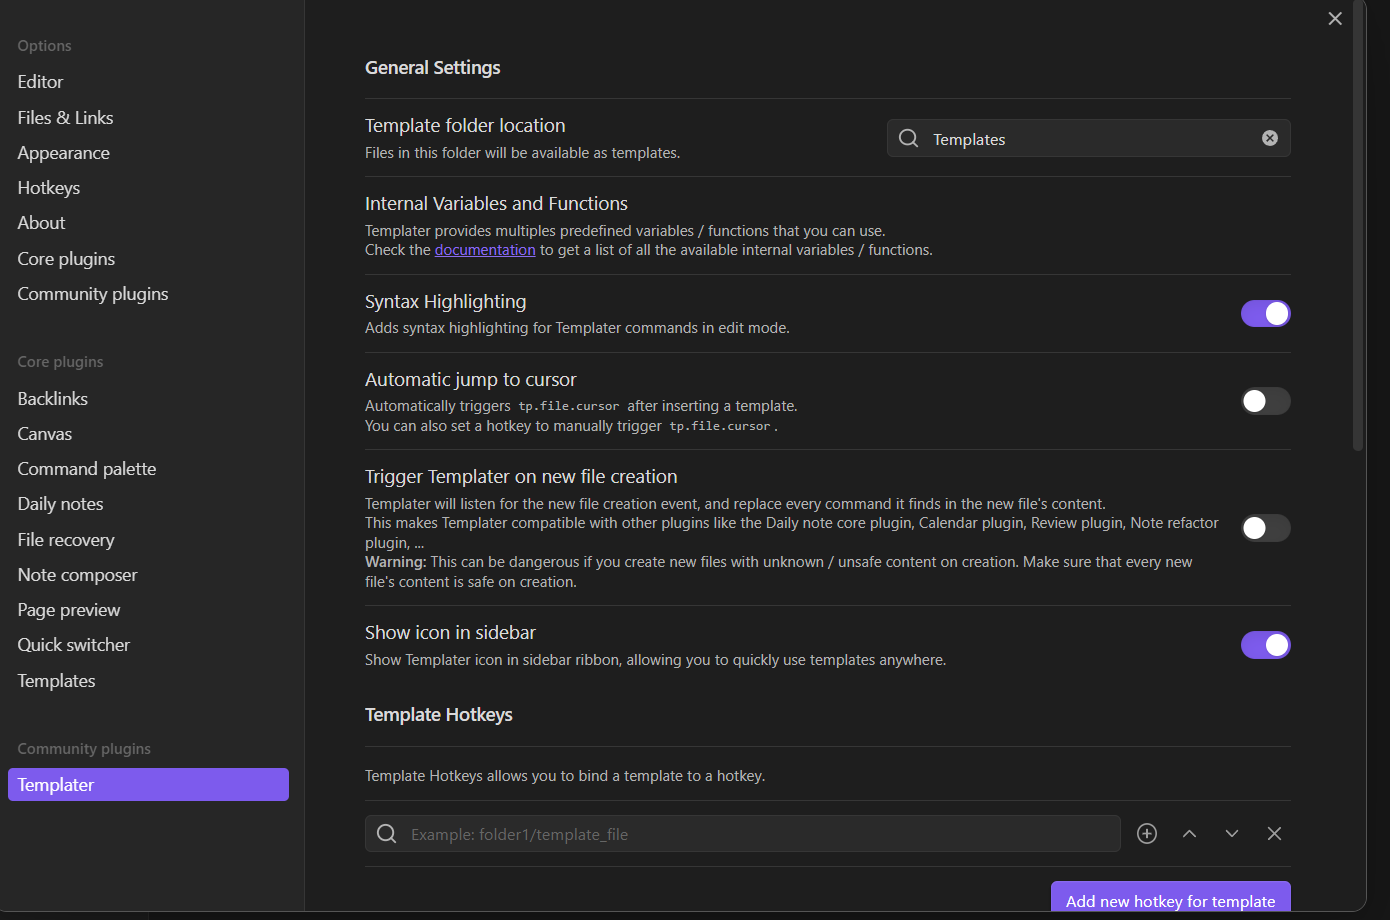Turn on Trigger Templater on new file creation
Image resolution: width=1390 pixels, height=920 pixels.
(1265, 528)
